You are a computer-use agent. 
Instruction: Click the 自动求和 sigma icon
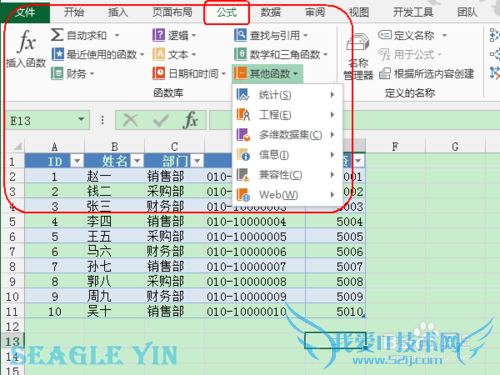click(57, 35)
